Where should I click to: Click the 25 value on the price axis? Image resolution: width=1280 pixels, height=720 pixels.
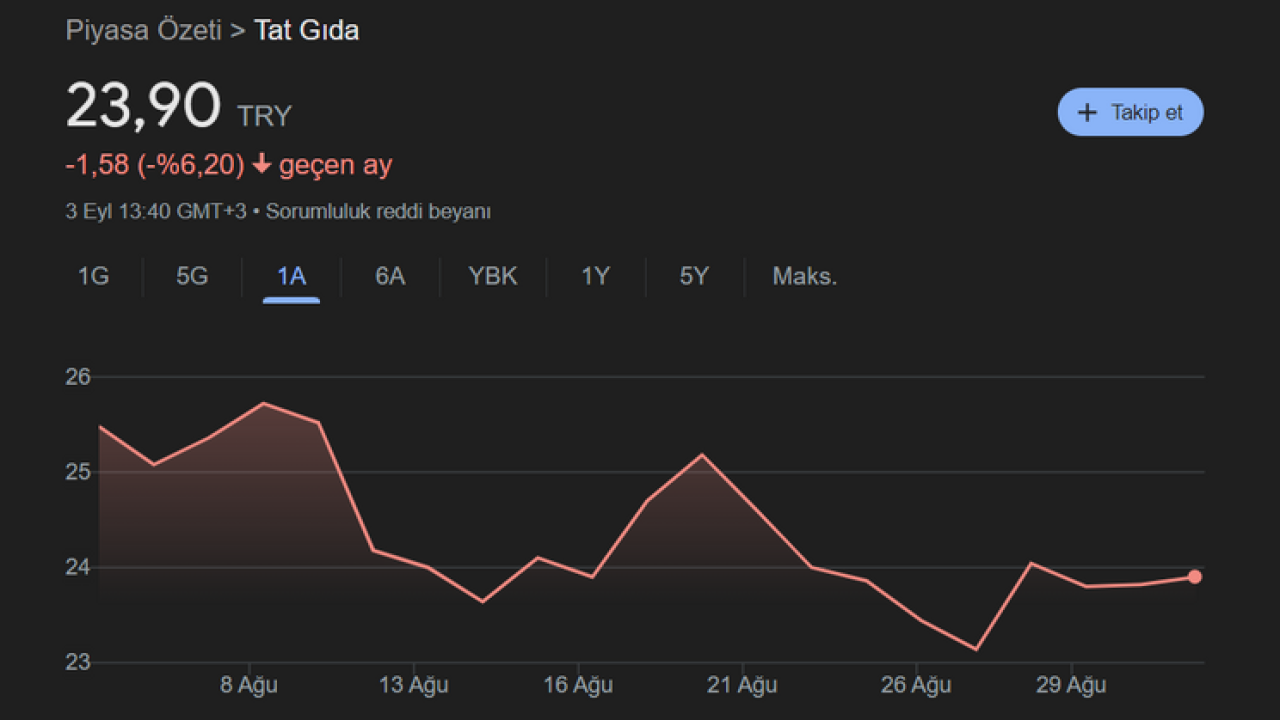(79, 472)
